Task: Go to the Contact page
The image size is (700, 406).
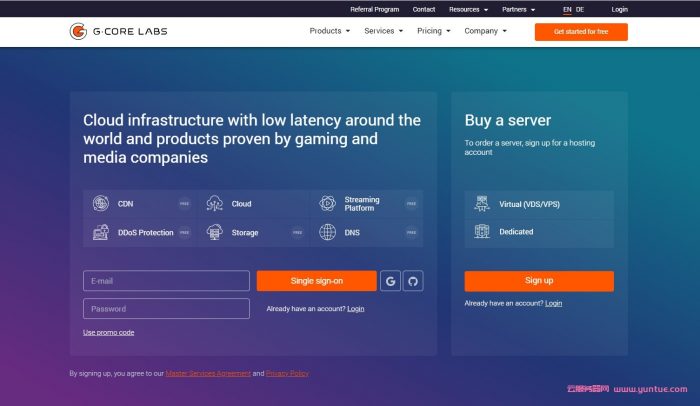Action: [x=424, y=9]
